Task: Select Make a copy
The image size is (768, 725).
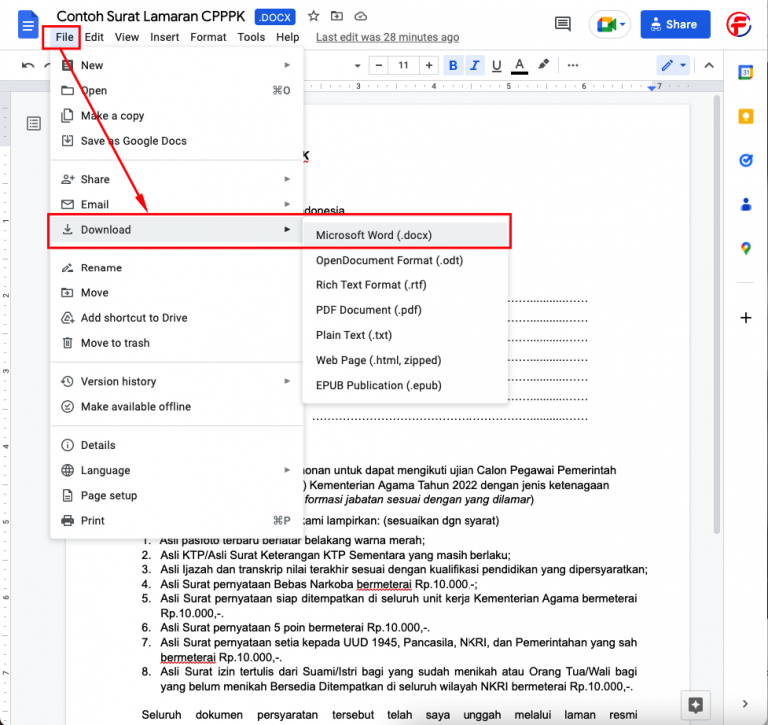Action: coord(176,116)
